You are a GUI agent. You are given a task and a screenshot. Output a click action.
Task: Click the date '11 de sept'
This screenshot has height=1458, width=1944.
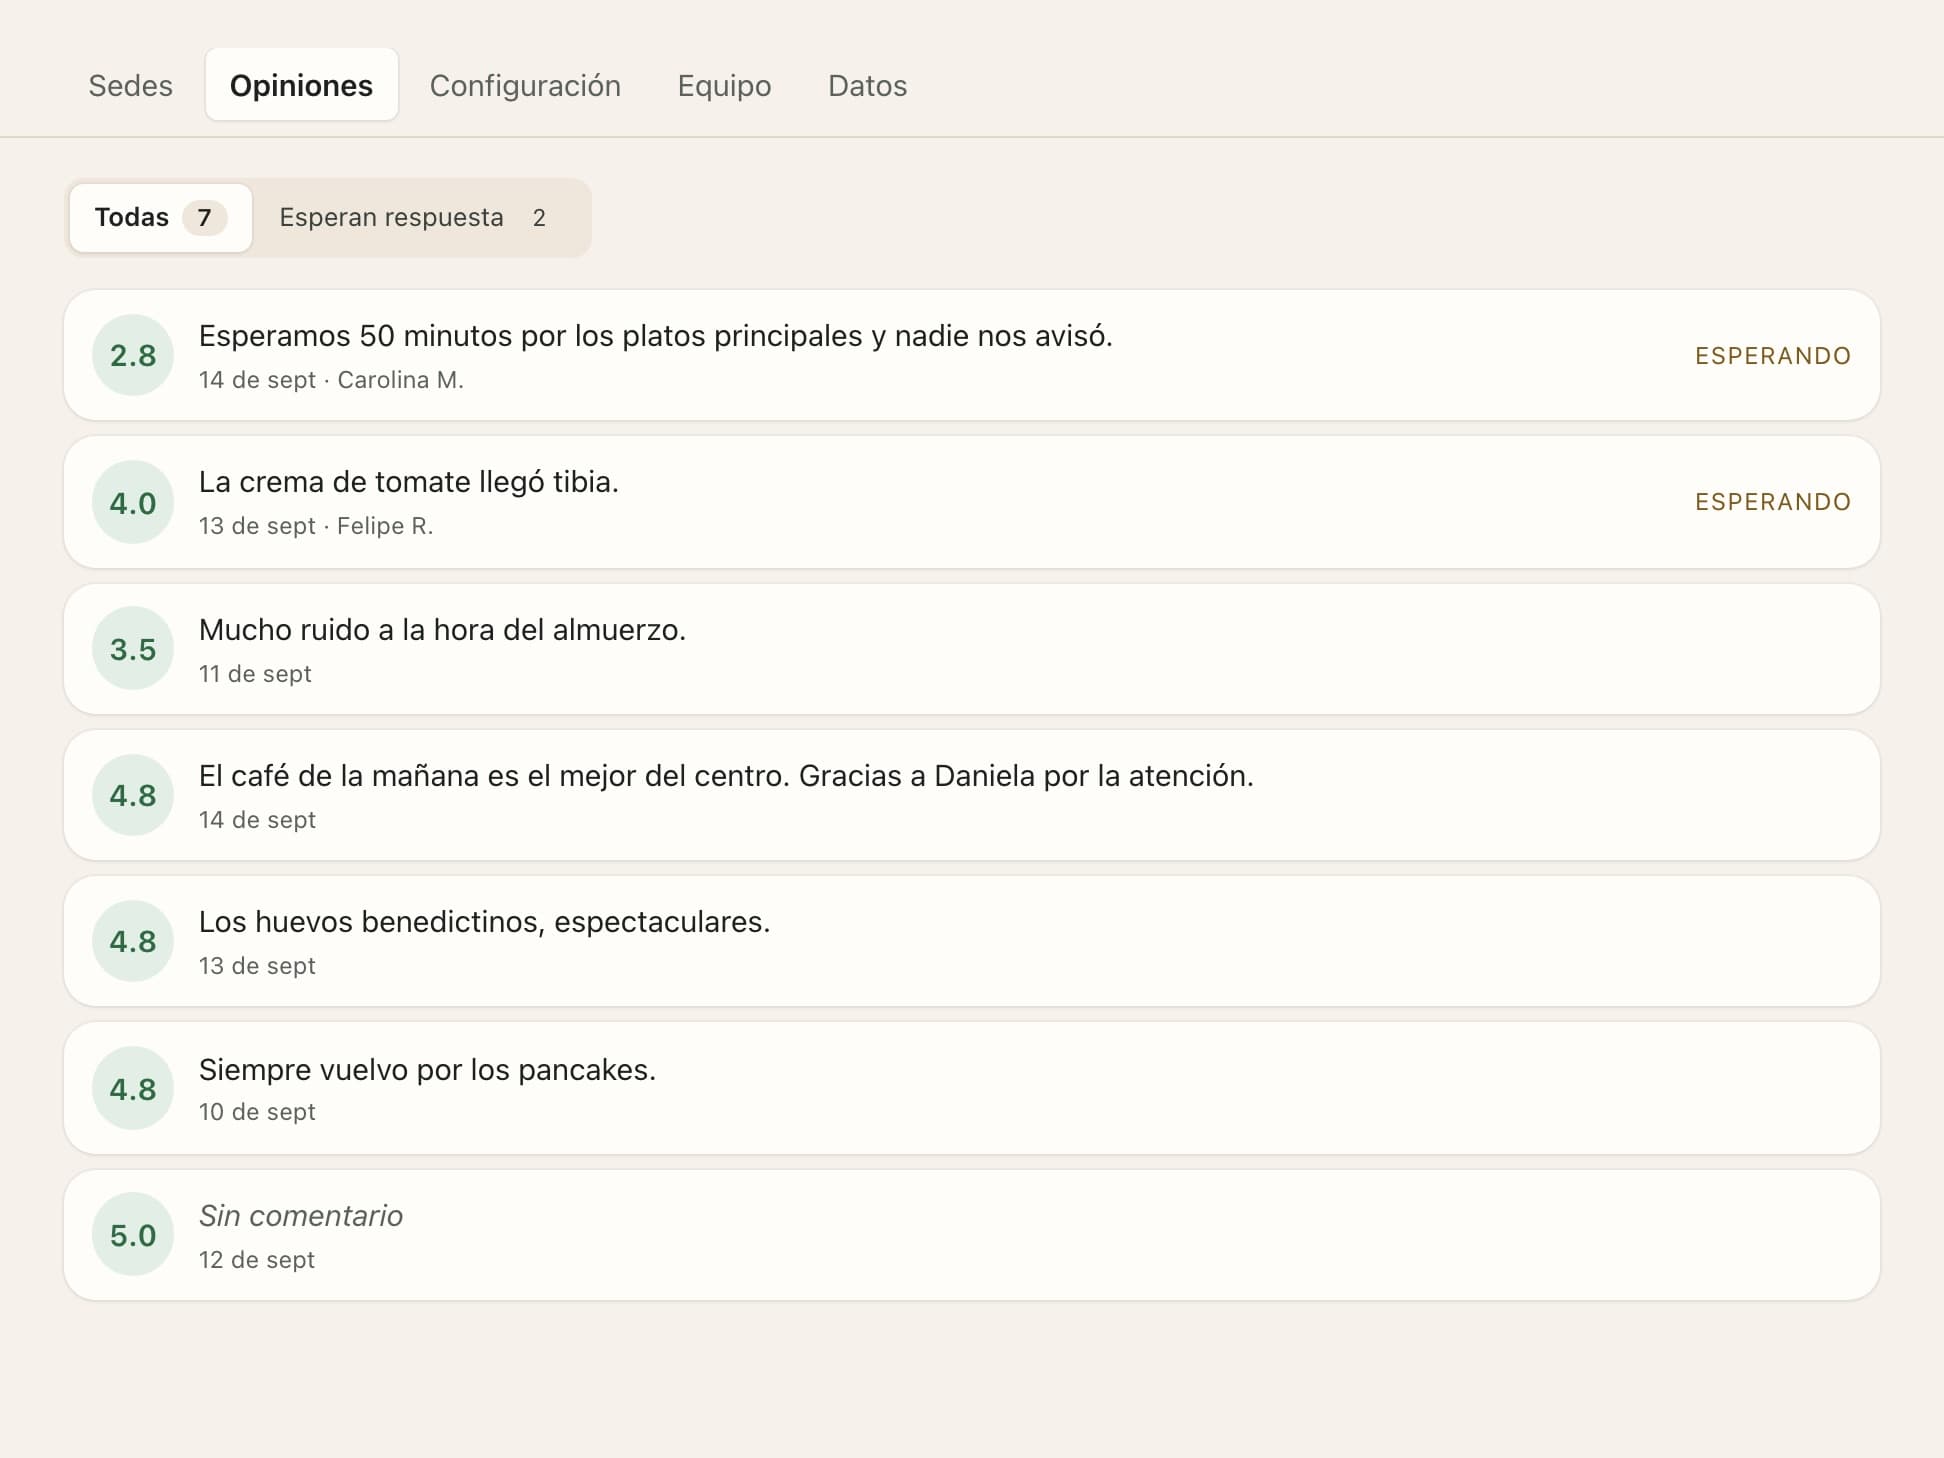(x=255, y=674)
